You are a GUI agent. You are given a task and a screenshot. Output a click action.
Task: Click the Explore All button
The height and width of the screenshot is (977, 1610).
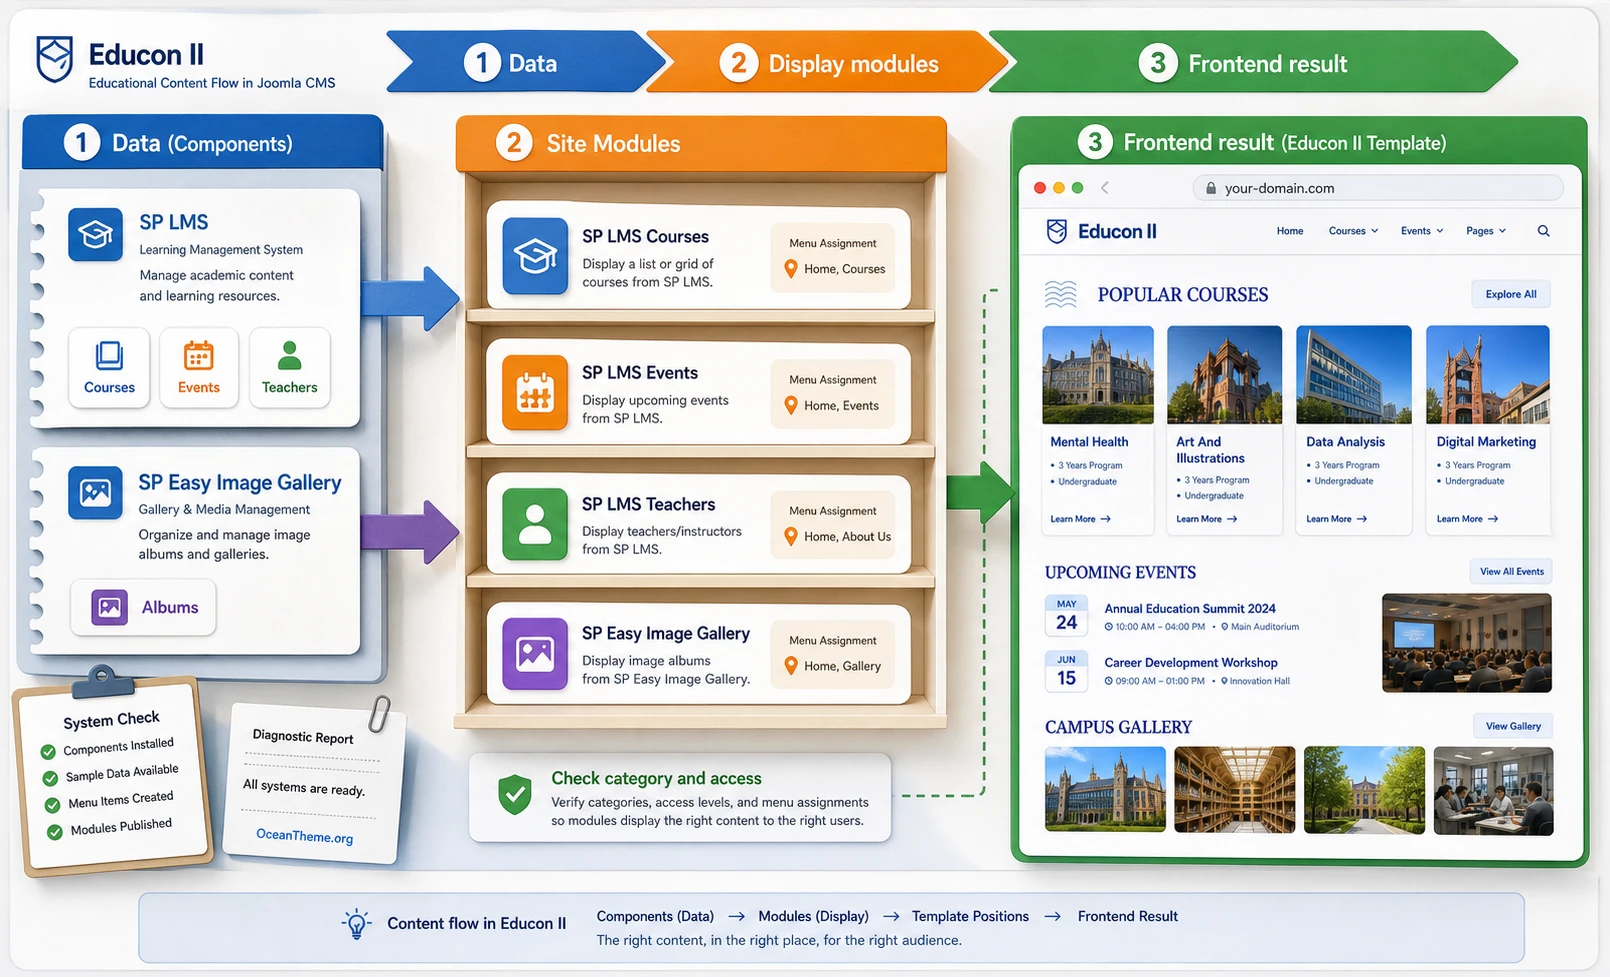[x=1511, y=294]
